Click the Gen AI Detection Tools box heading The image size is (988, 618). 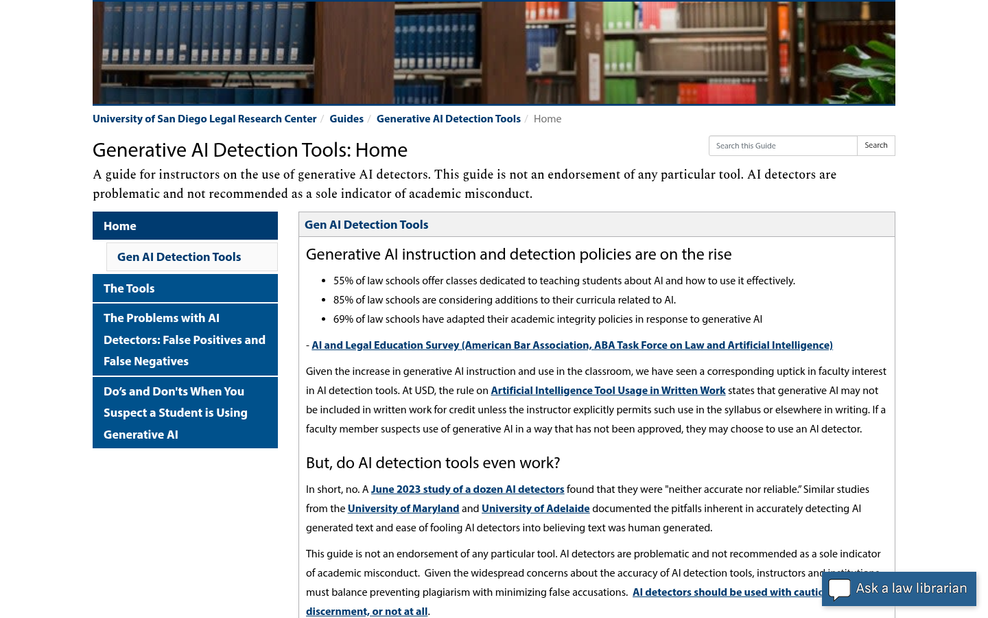point(366,225)
